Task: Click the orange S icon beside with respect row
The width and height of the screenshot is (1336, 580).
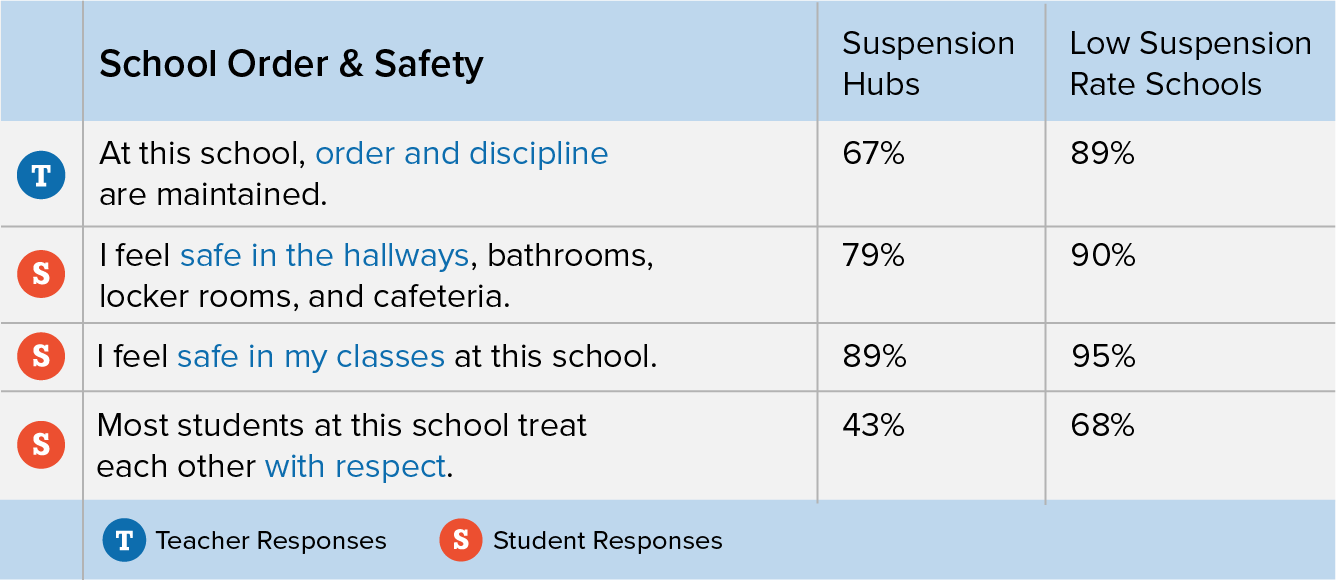Action: click(x=41, y=444)
